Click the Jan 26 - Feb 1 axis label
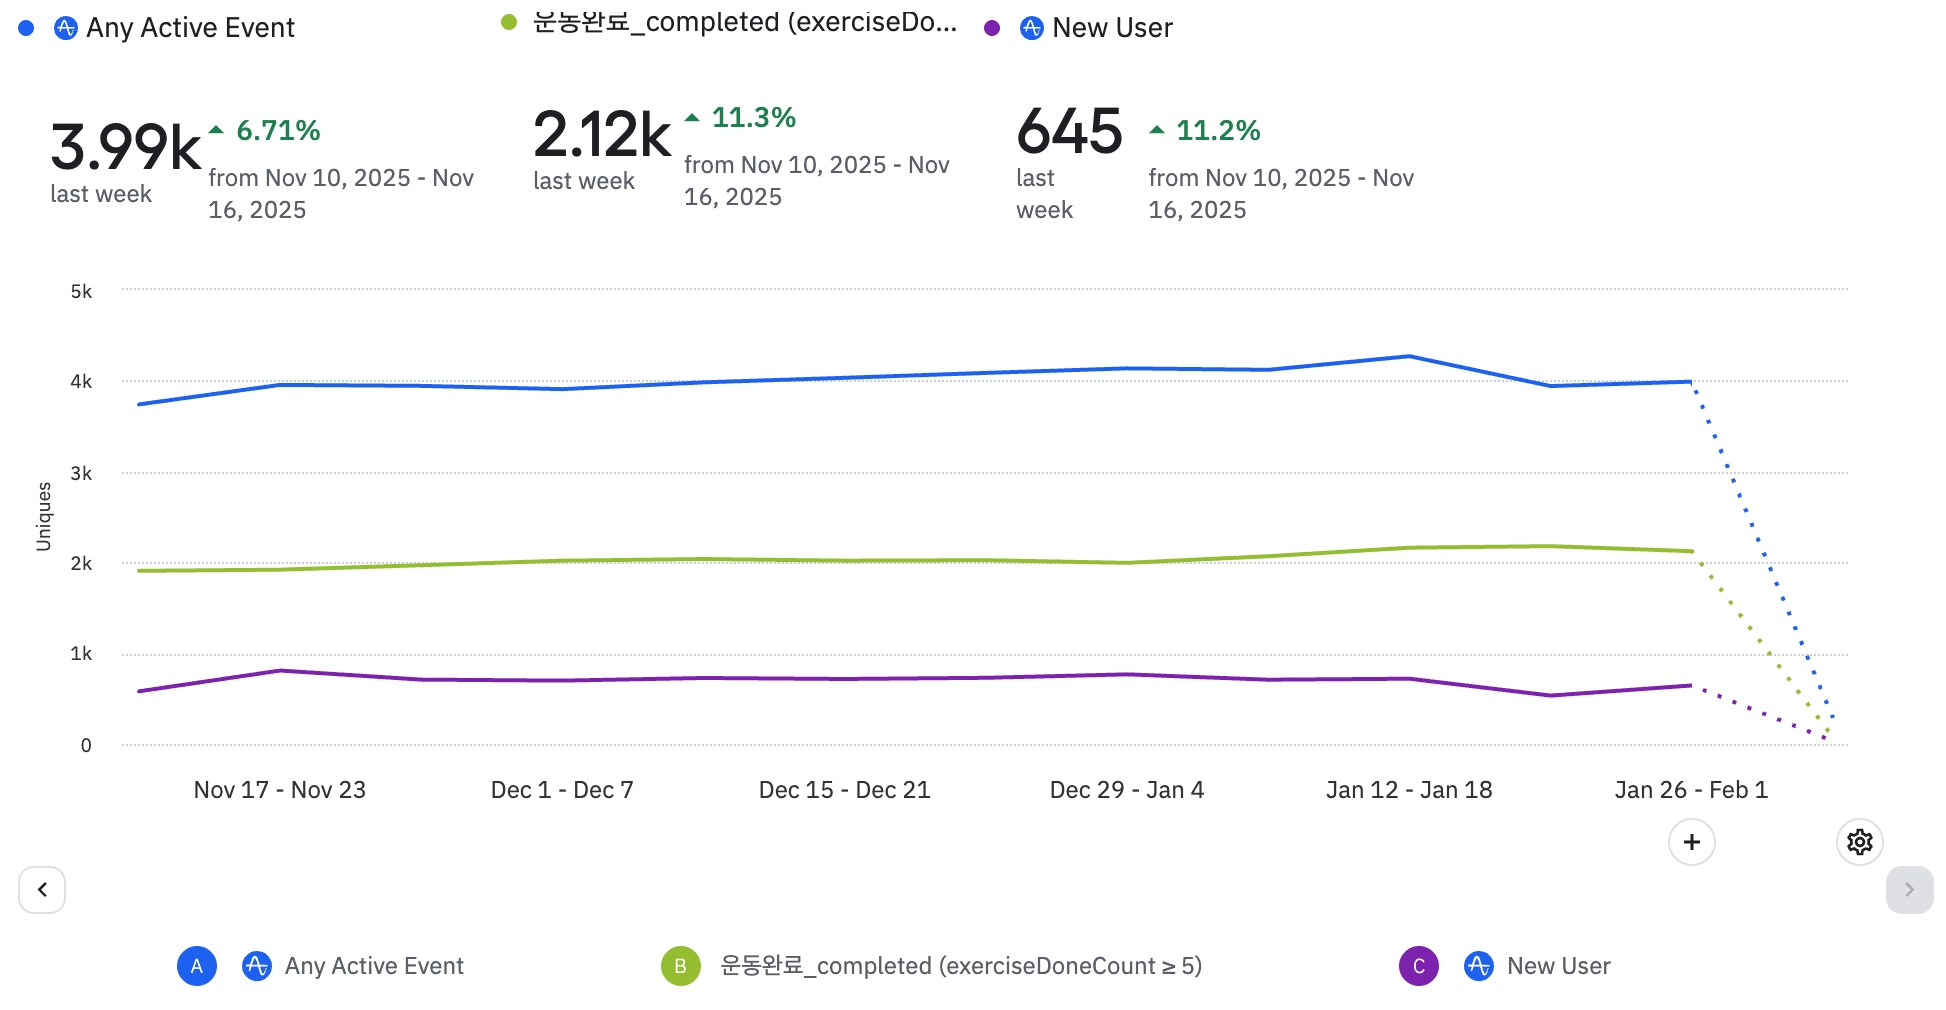 1691,790
